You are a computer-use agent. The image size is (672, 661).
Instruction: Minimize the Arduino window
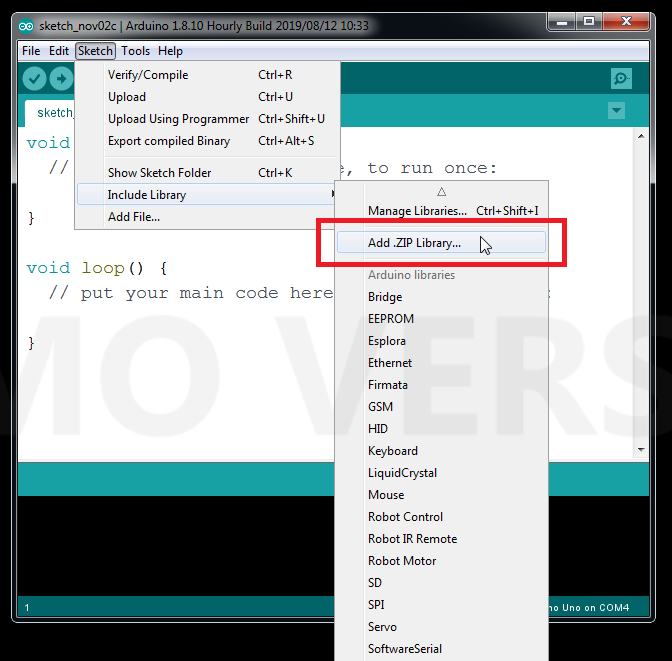tap(562, 22)
